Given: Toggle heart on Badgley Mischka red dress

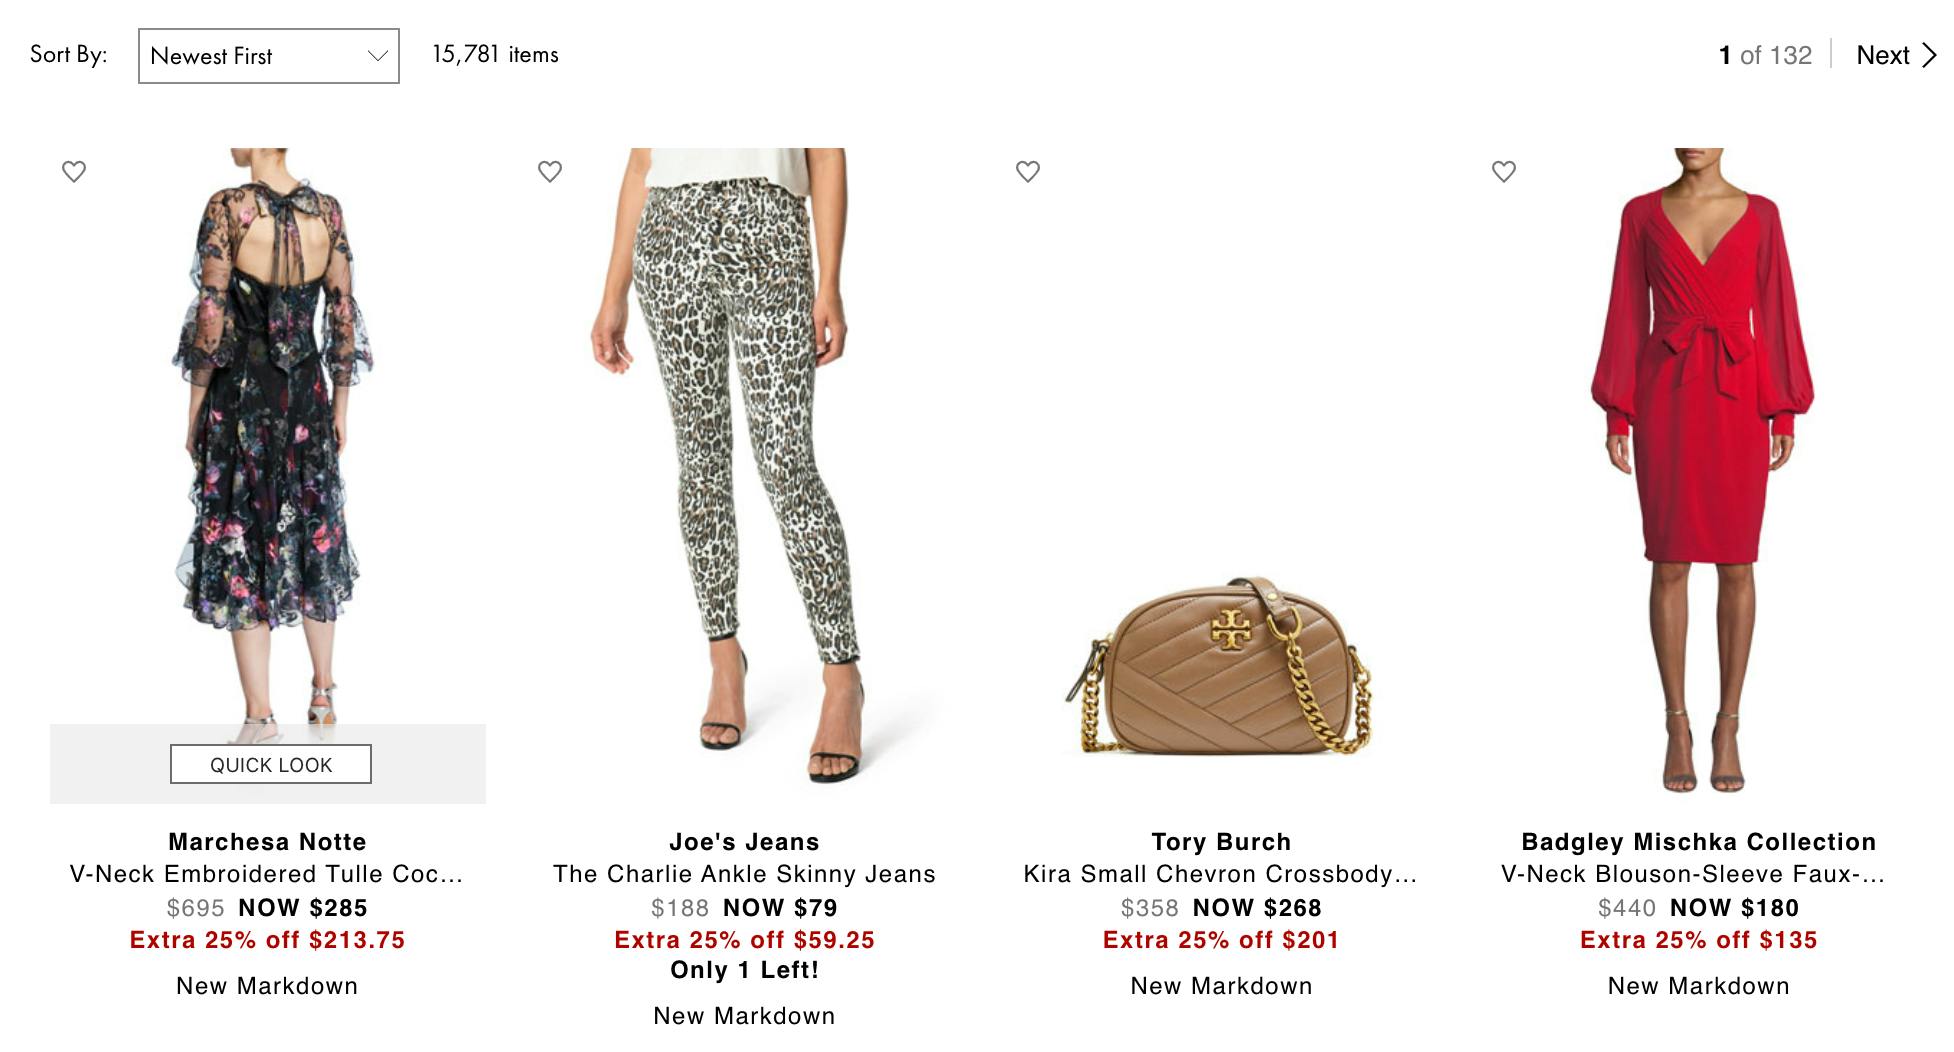Looking at the screenshot, I should (1504, 171).
